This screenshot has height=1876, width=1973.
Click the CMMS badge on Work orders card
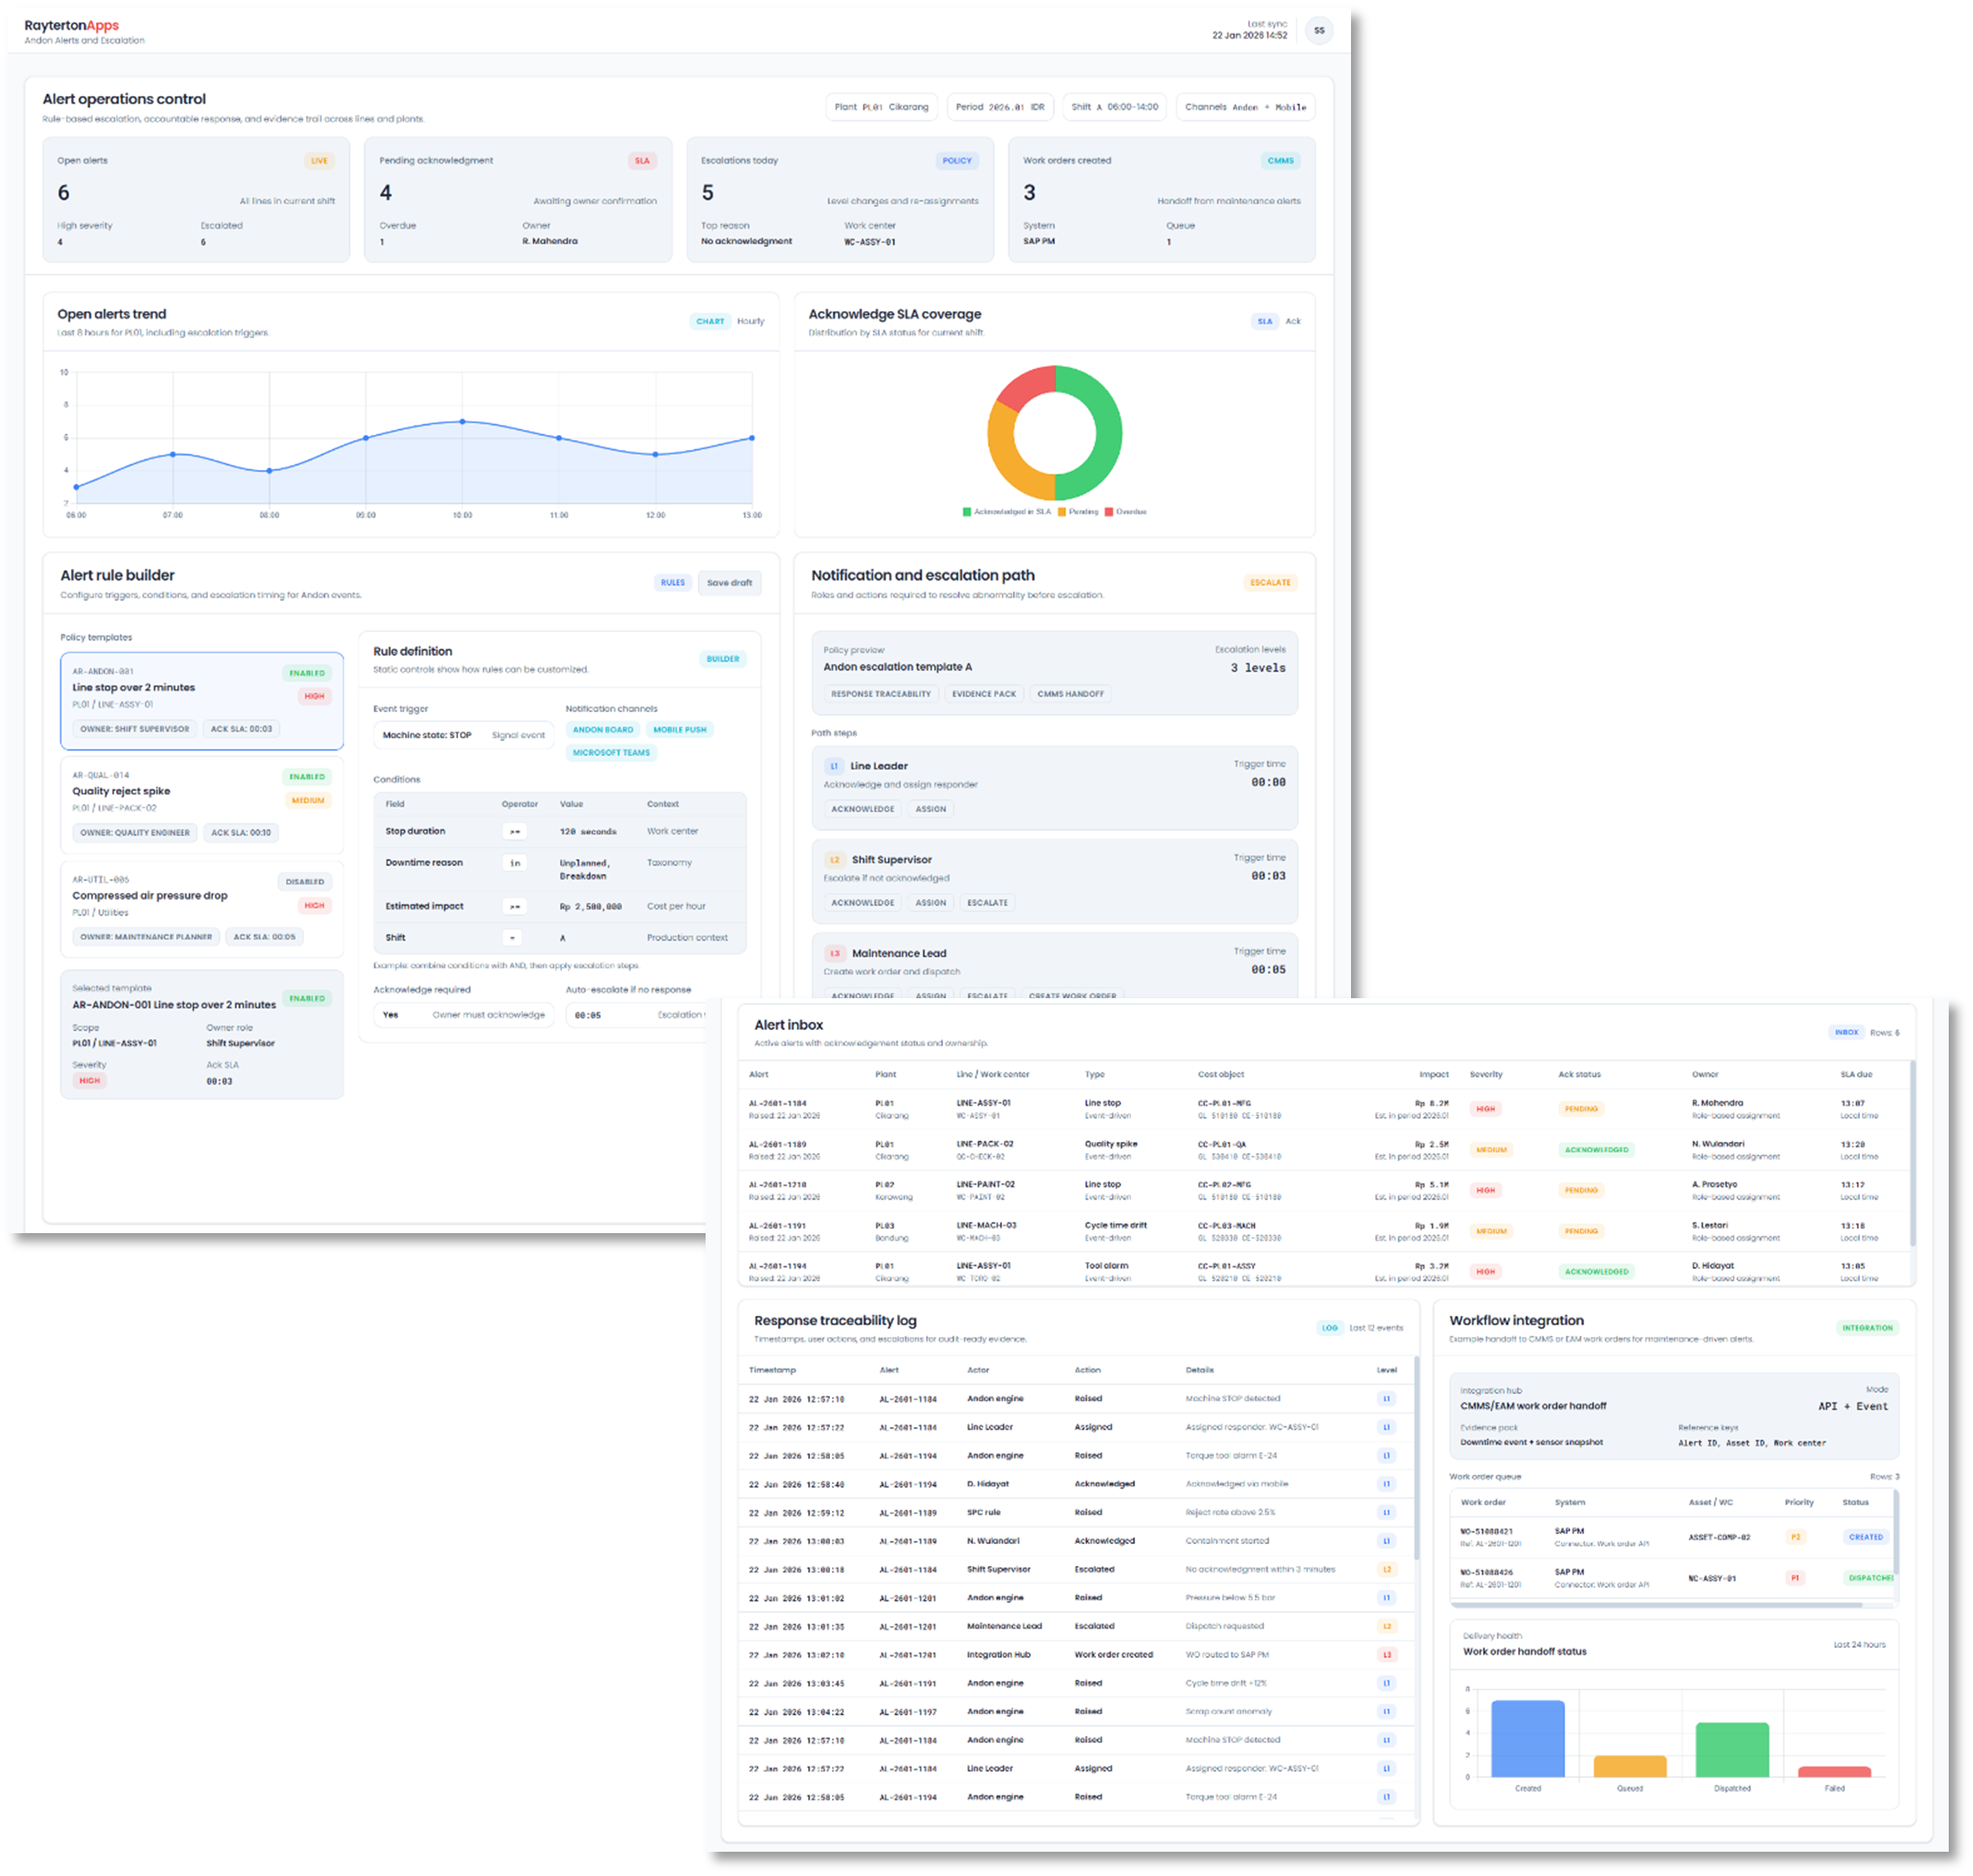tap(1280, 160)
